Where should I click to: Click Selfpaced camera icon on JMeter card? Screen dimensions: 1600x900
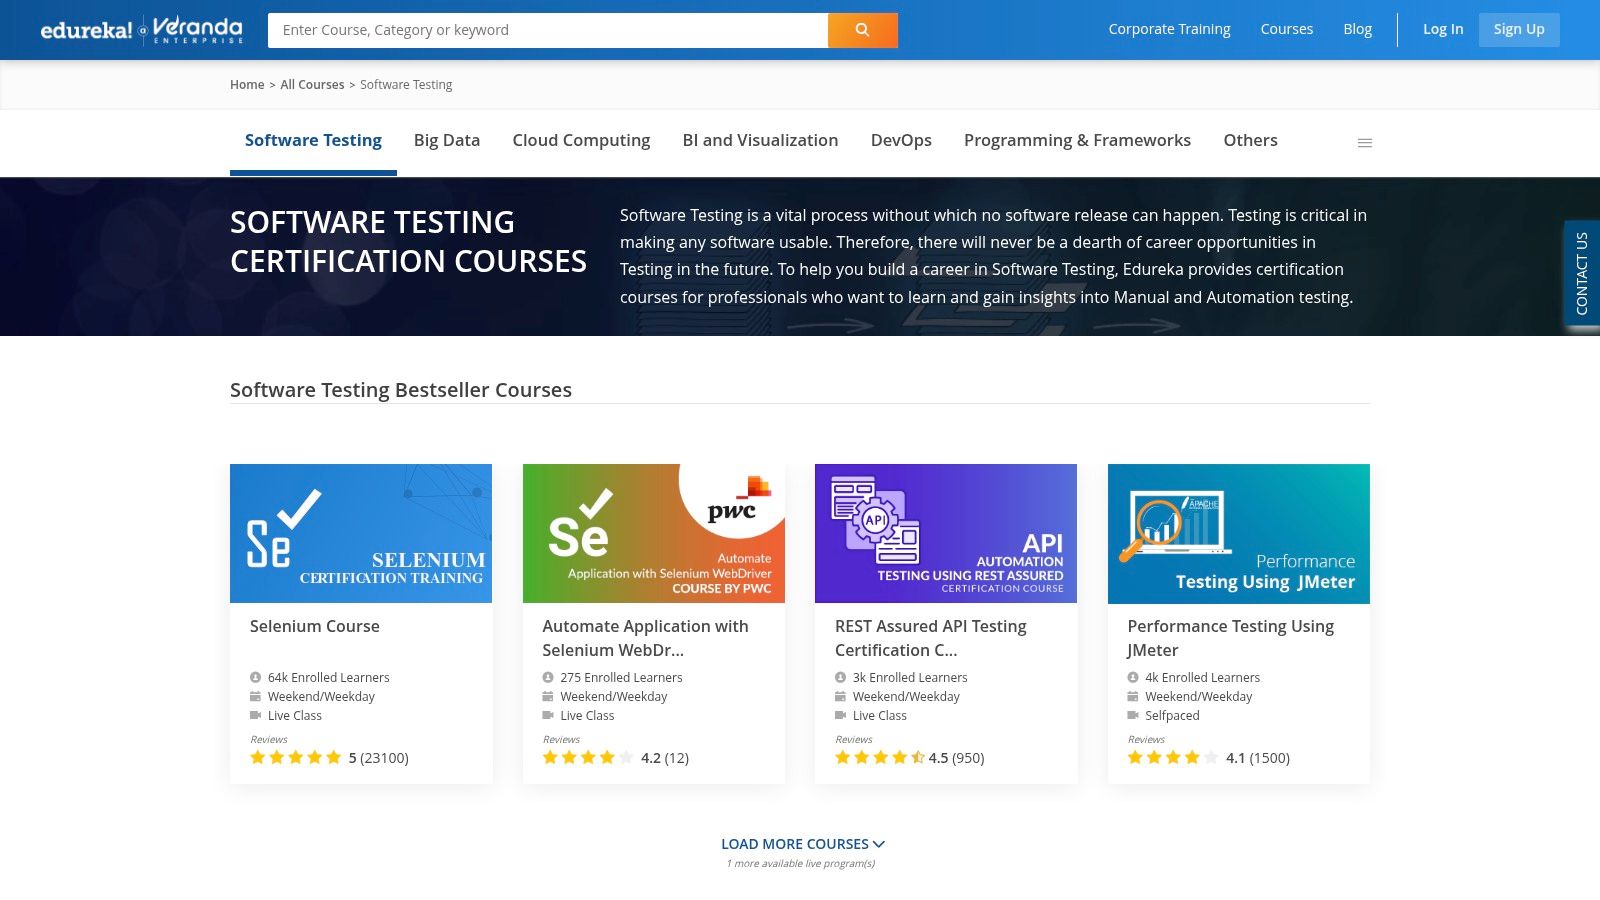point(1133,715)
